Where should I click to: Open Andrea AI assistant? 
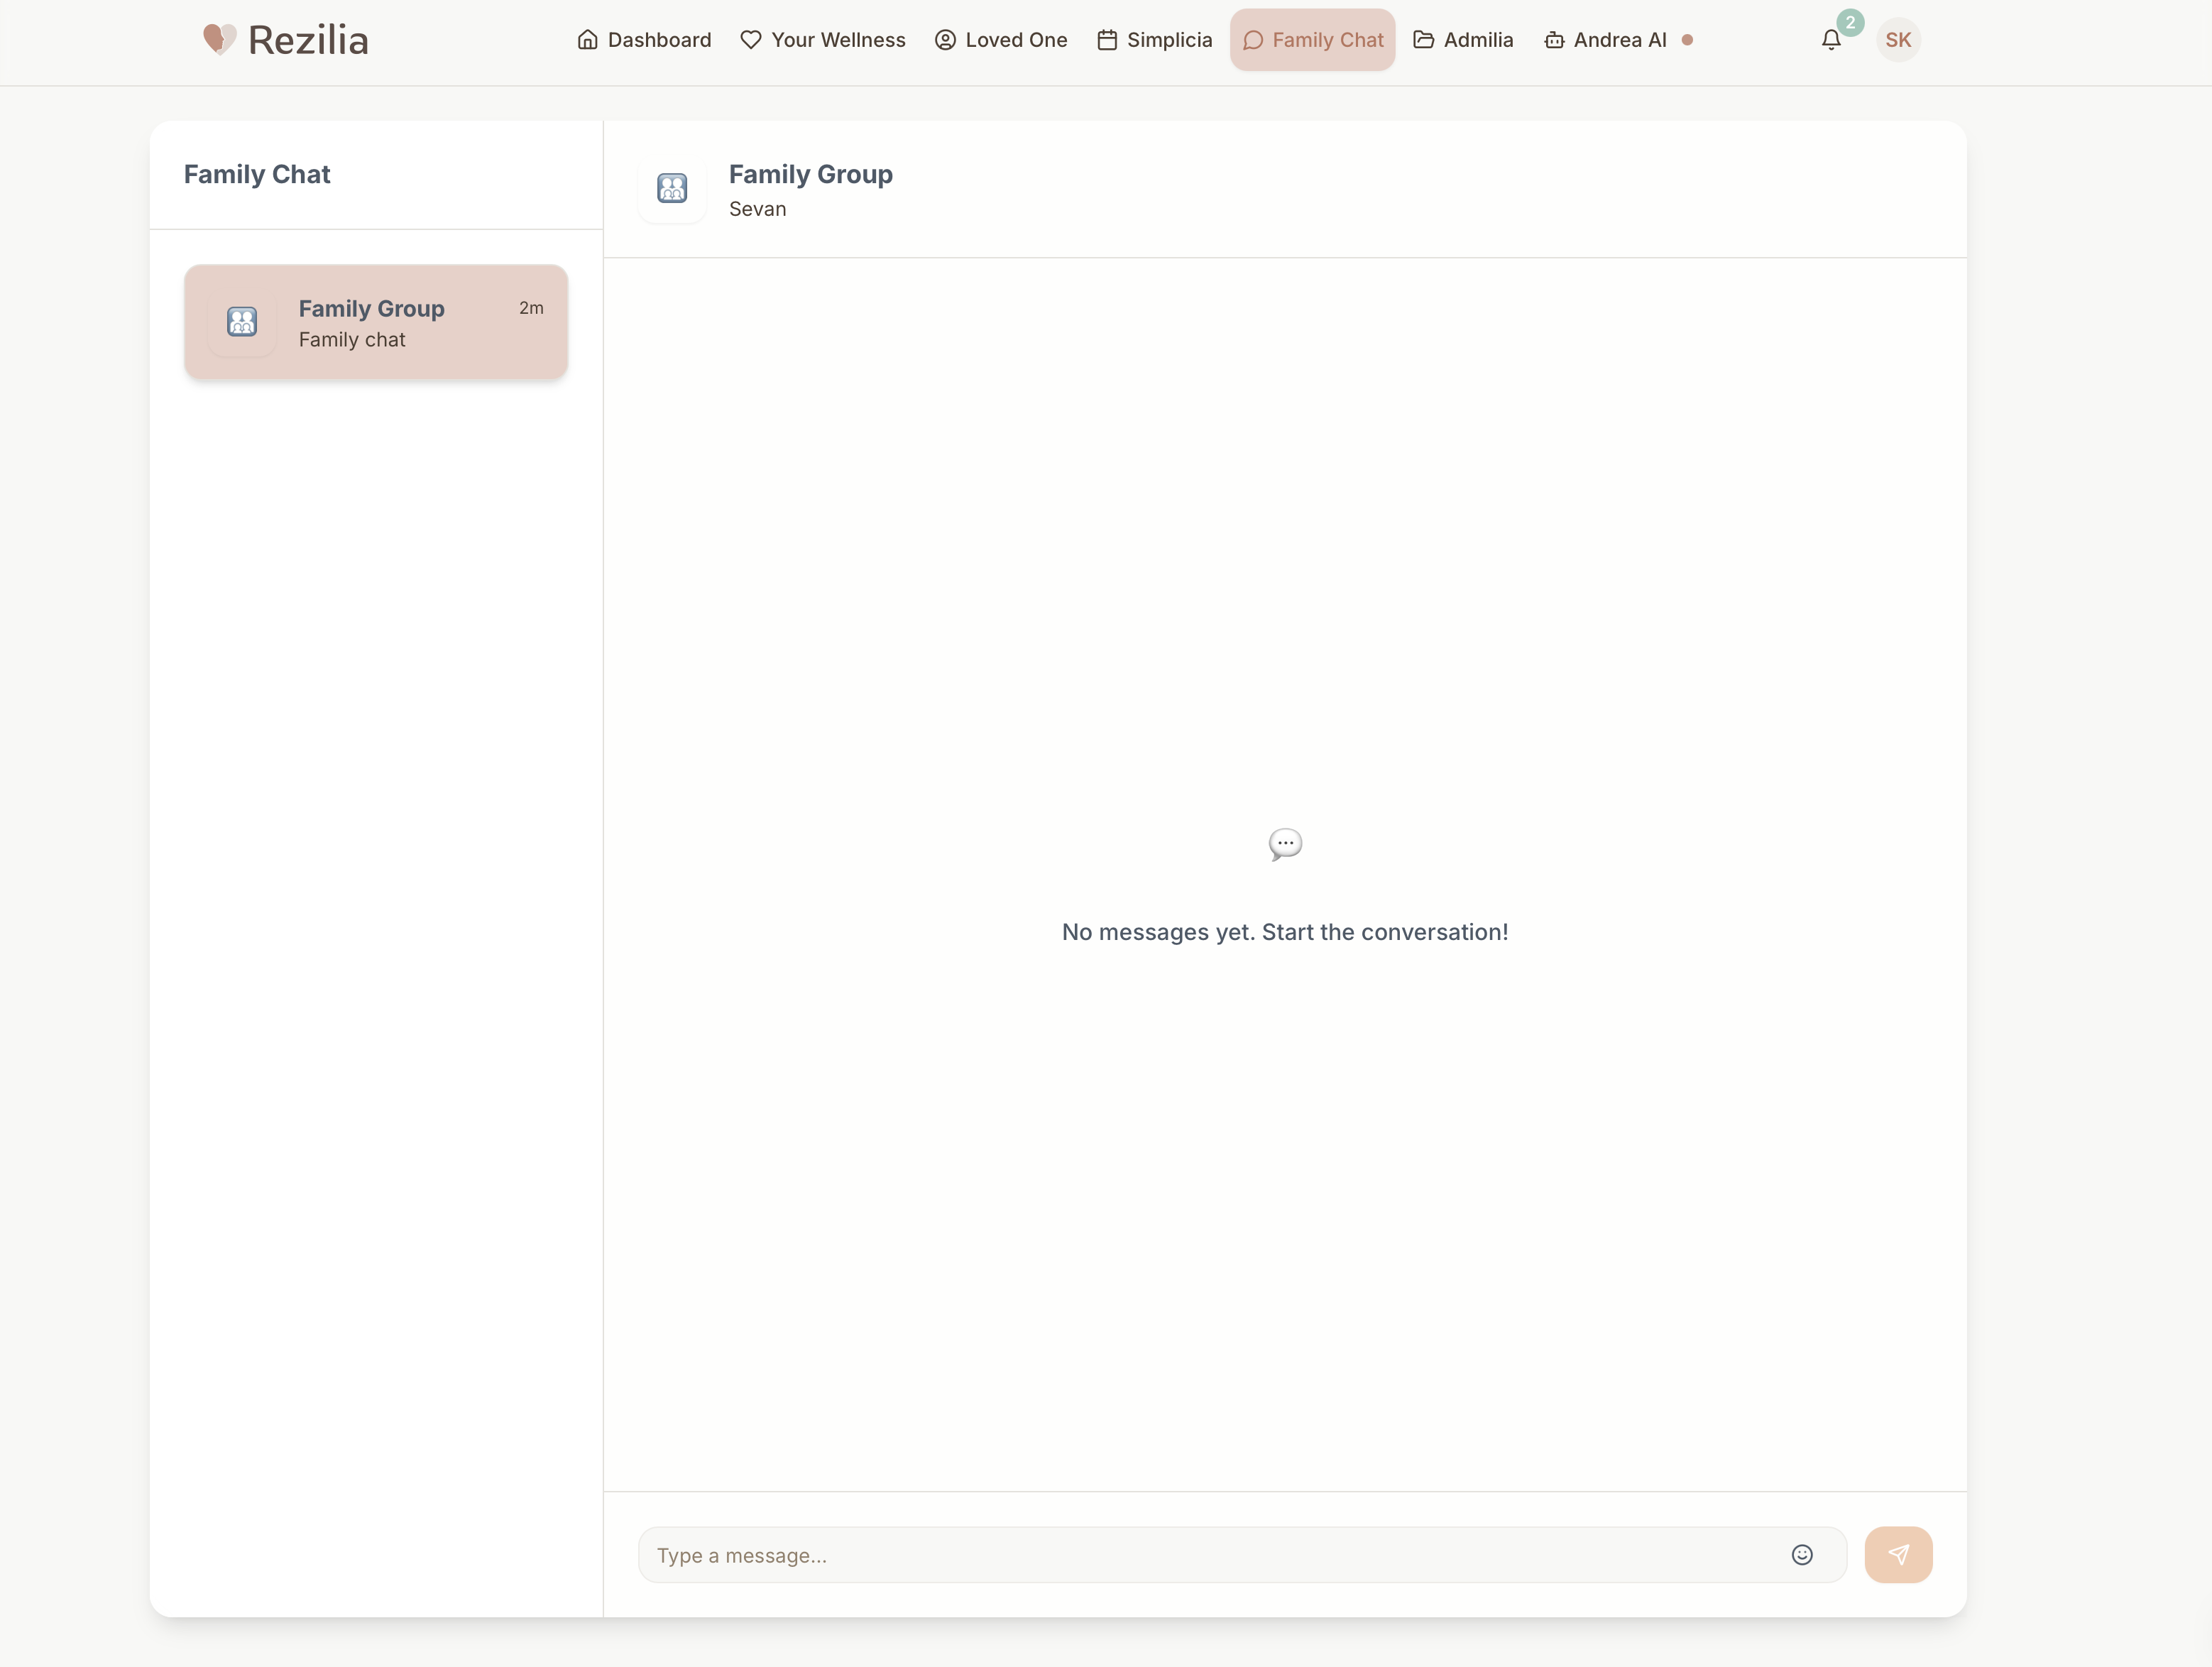coord(1606,40)
